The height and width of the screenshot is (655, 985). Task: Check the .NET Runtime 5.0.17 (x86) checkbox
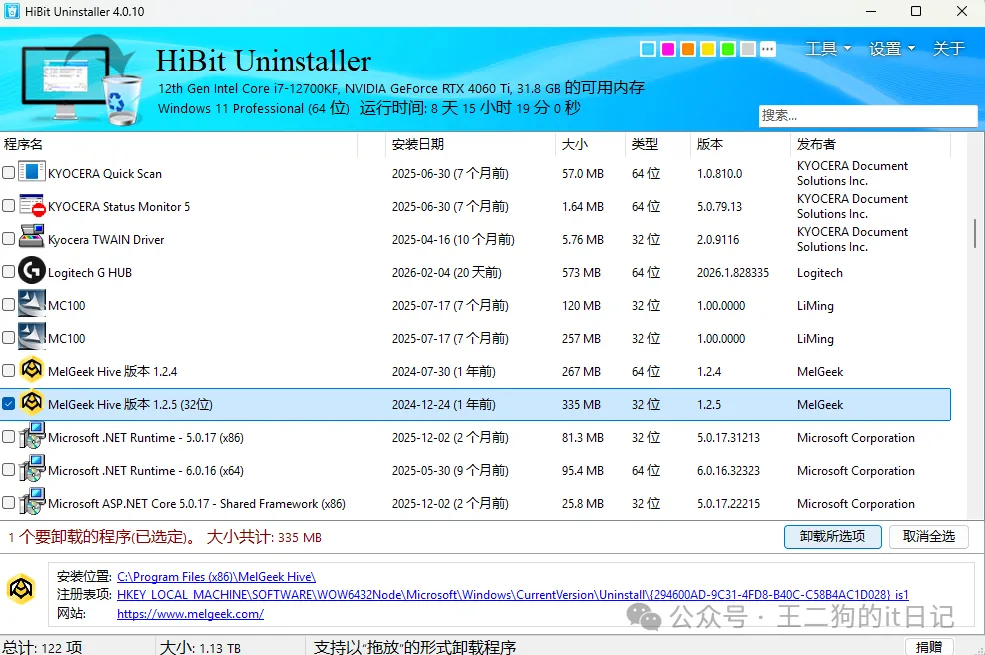tap(8, 436)
